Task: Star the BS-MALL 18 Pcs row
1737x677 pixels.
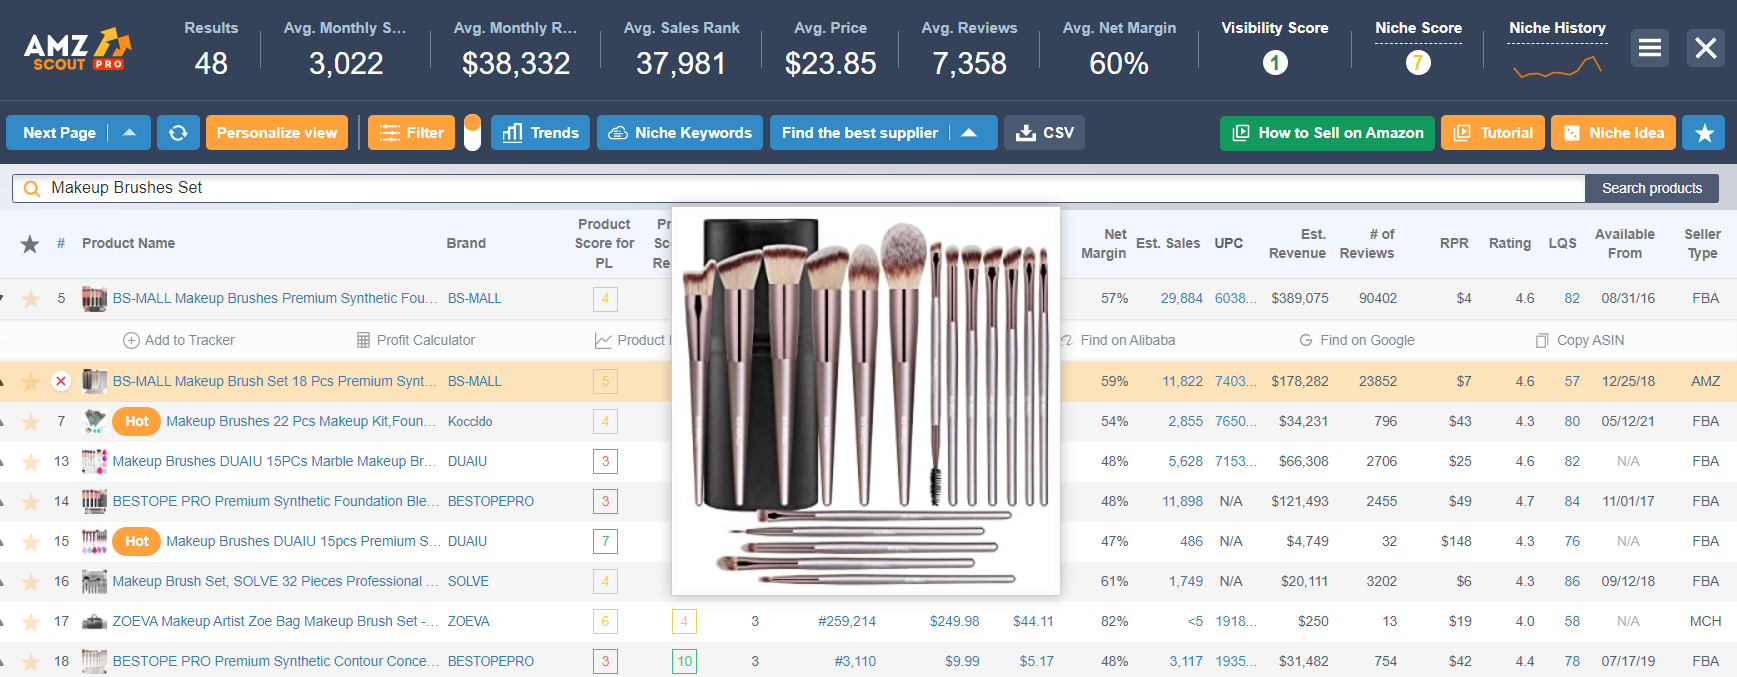Action: point(31,381)
